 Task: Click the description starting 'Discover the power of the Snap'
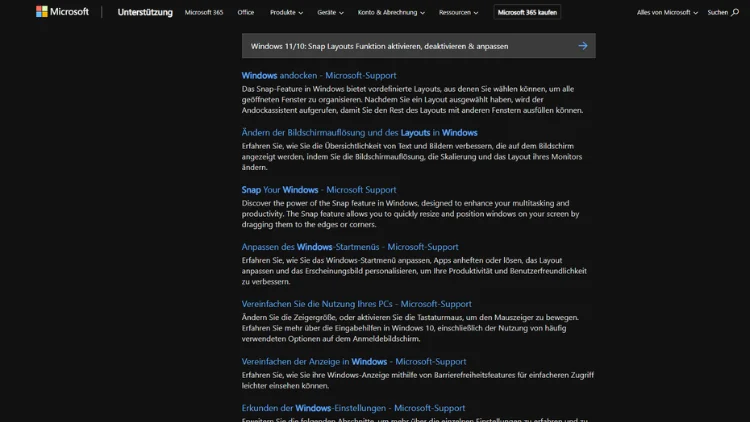point(410,214)
